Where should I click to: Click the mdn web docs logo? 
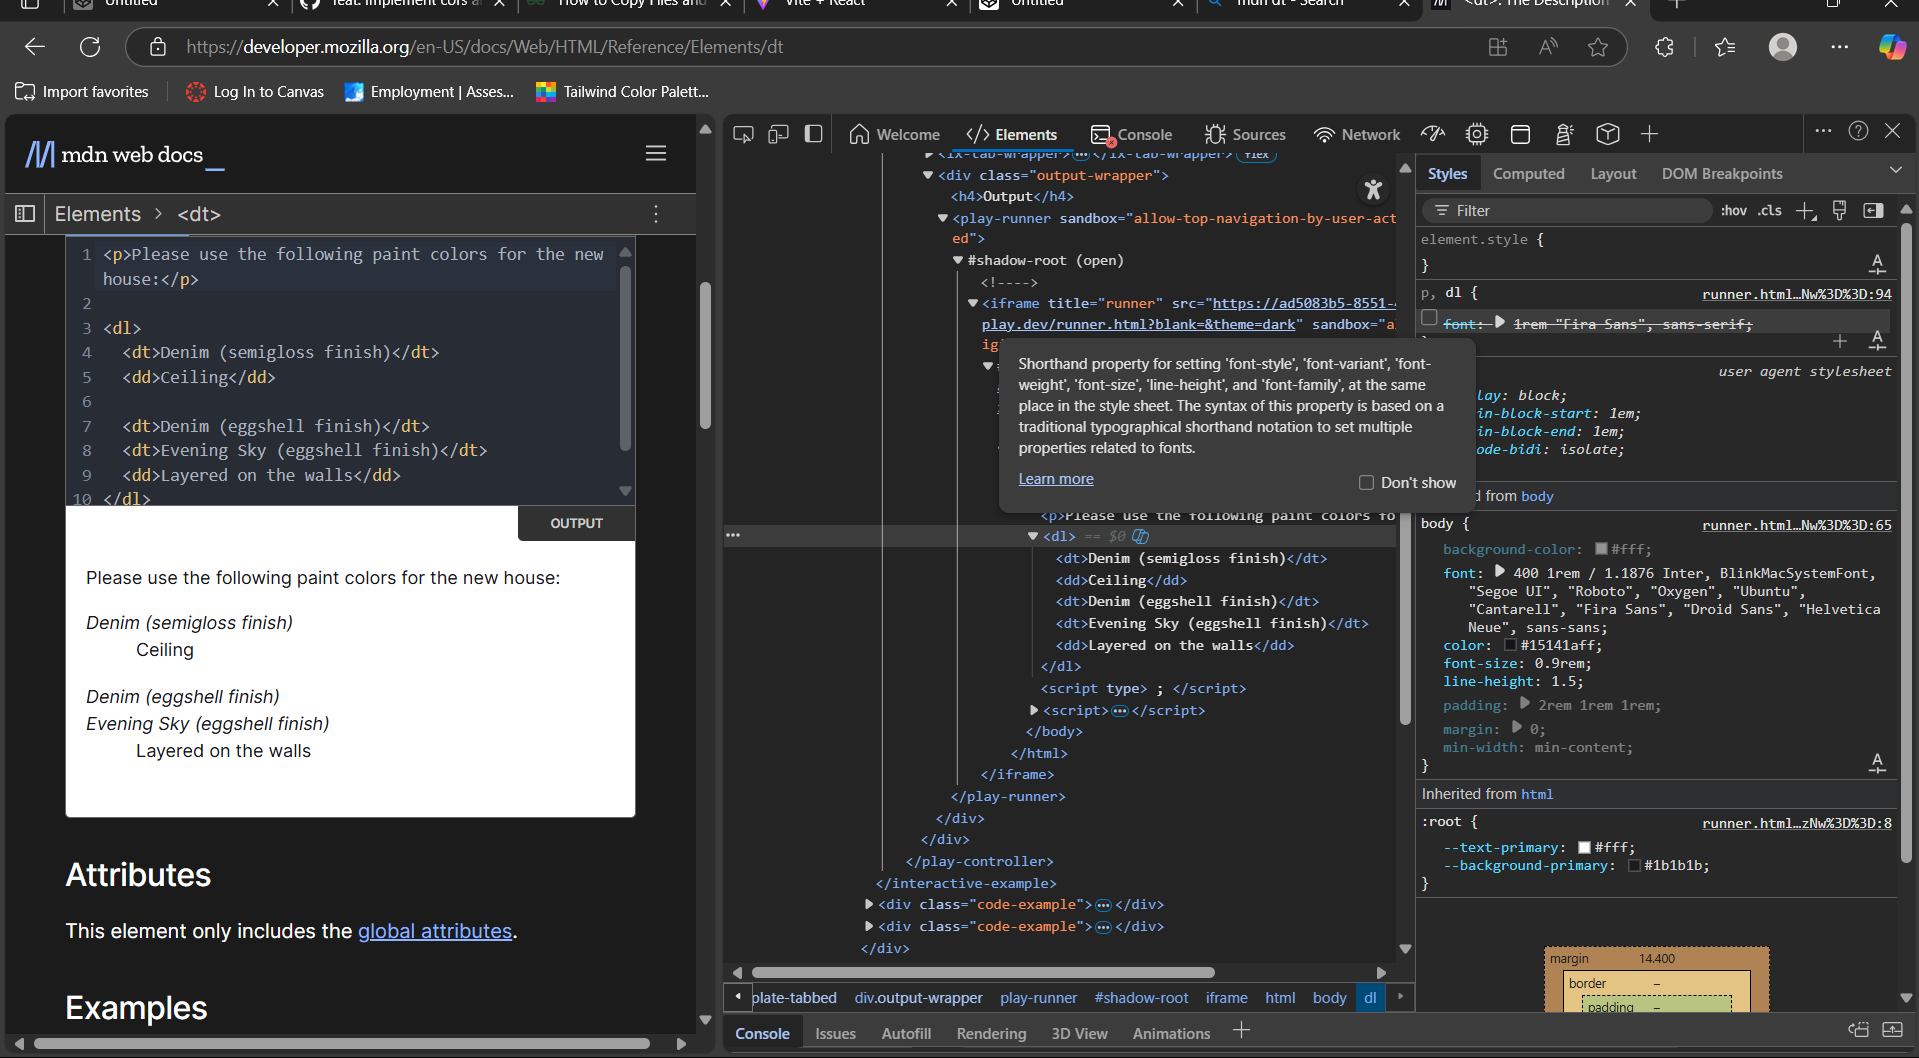point(125,154)
